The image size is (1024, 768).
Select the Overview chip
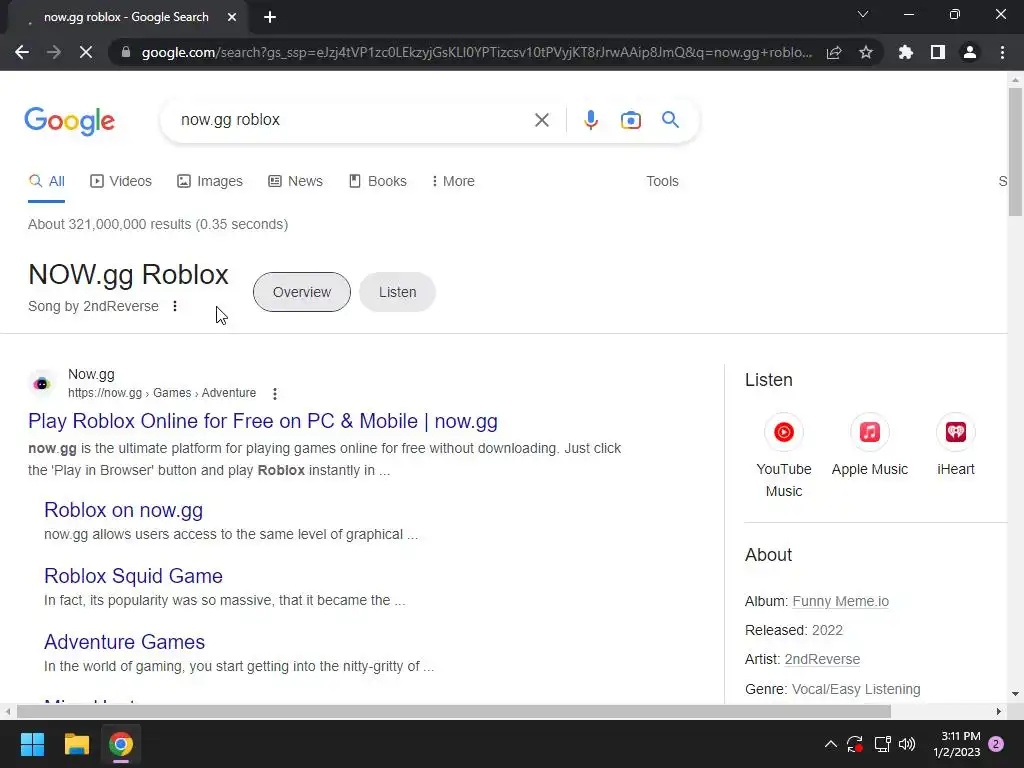302,292
